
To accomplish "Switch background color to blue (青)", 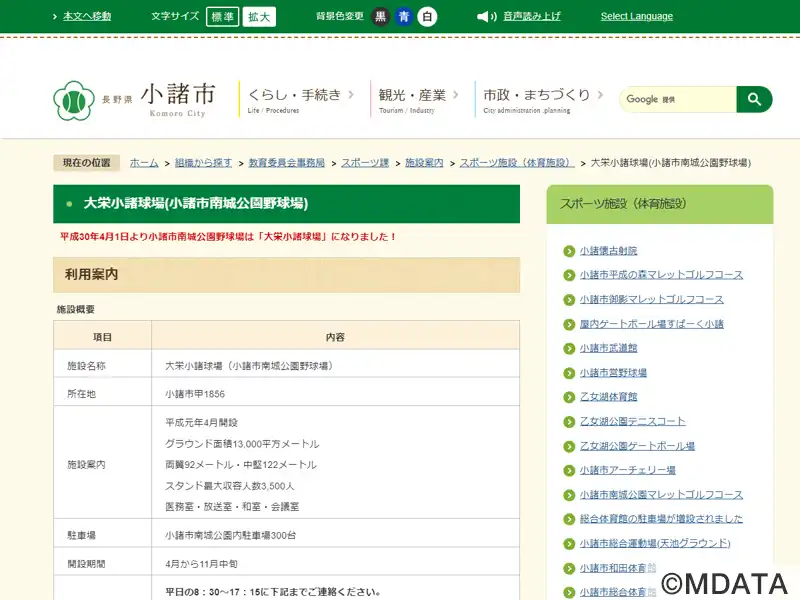I will [404, 16].
